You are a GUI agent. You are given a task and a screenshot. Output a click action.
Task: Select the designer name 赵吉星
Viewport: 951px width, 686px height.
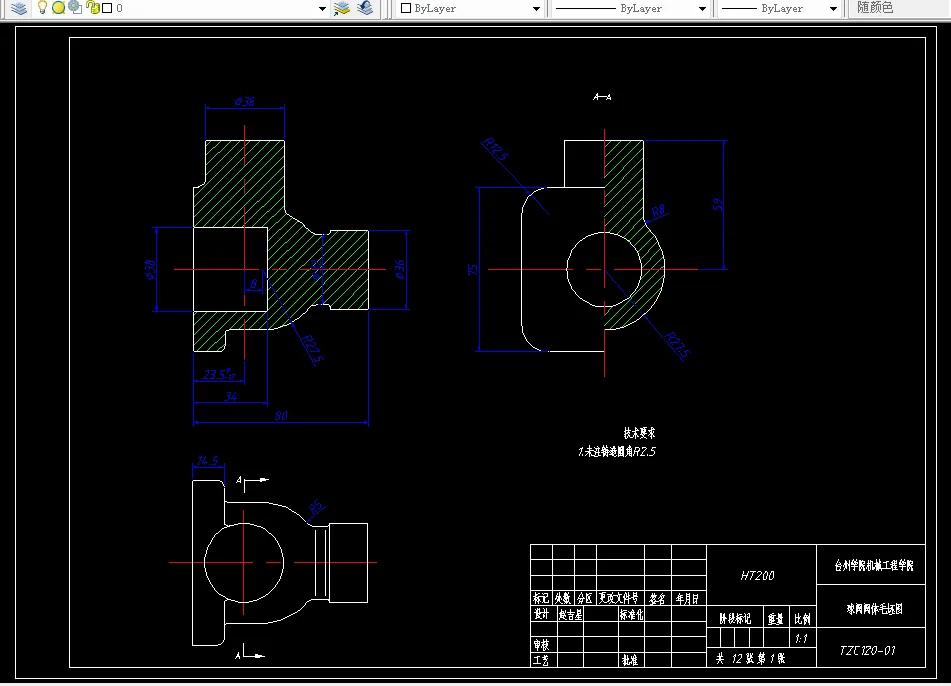571,615
